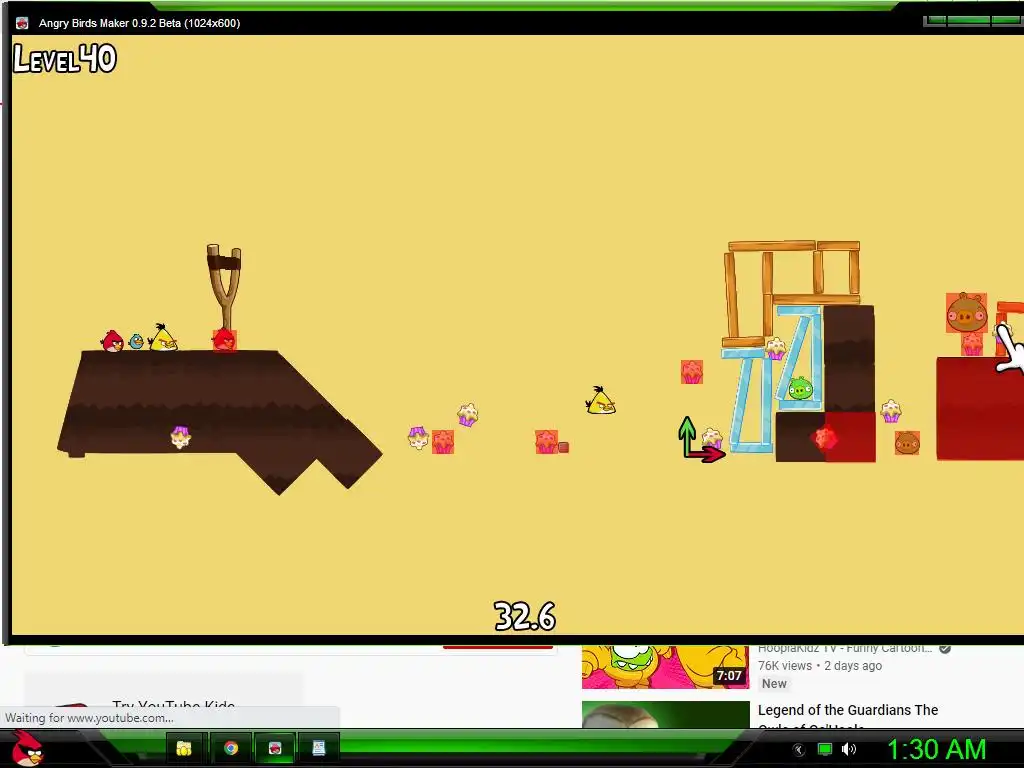Click the HooplaKidz TV channel name
Viewport: 1024px width, 768px height.
[x=845, y=648]
